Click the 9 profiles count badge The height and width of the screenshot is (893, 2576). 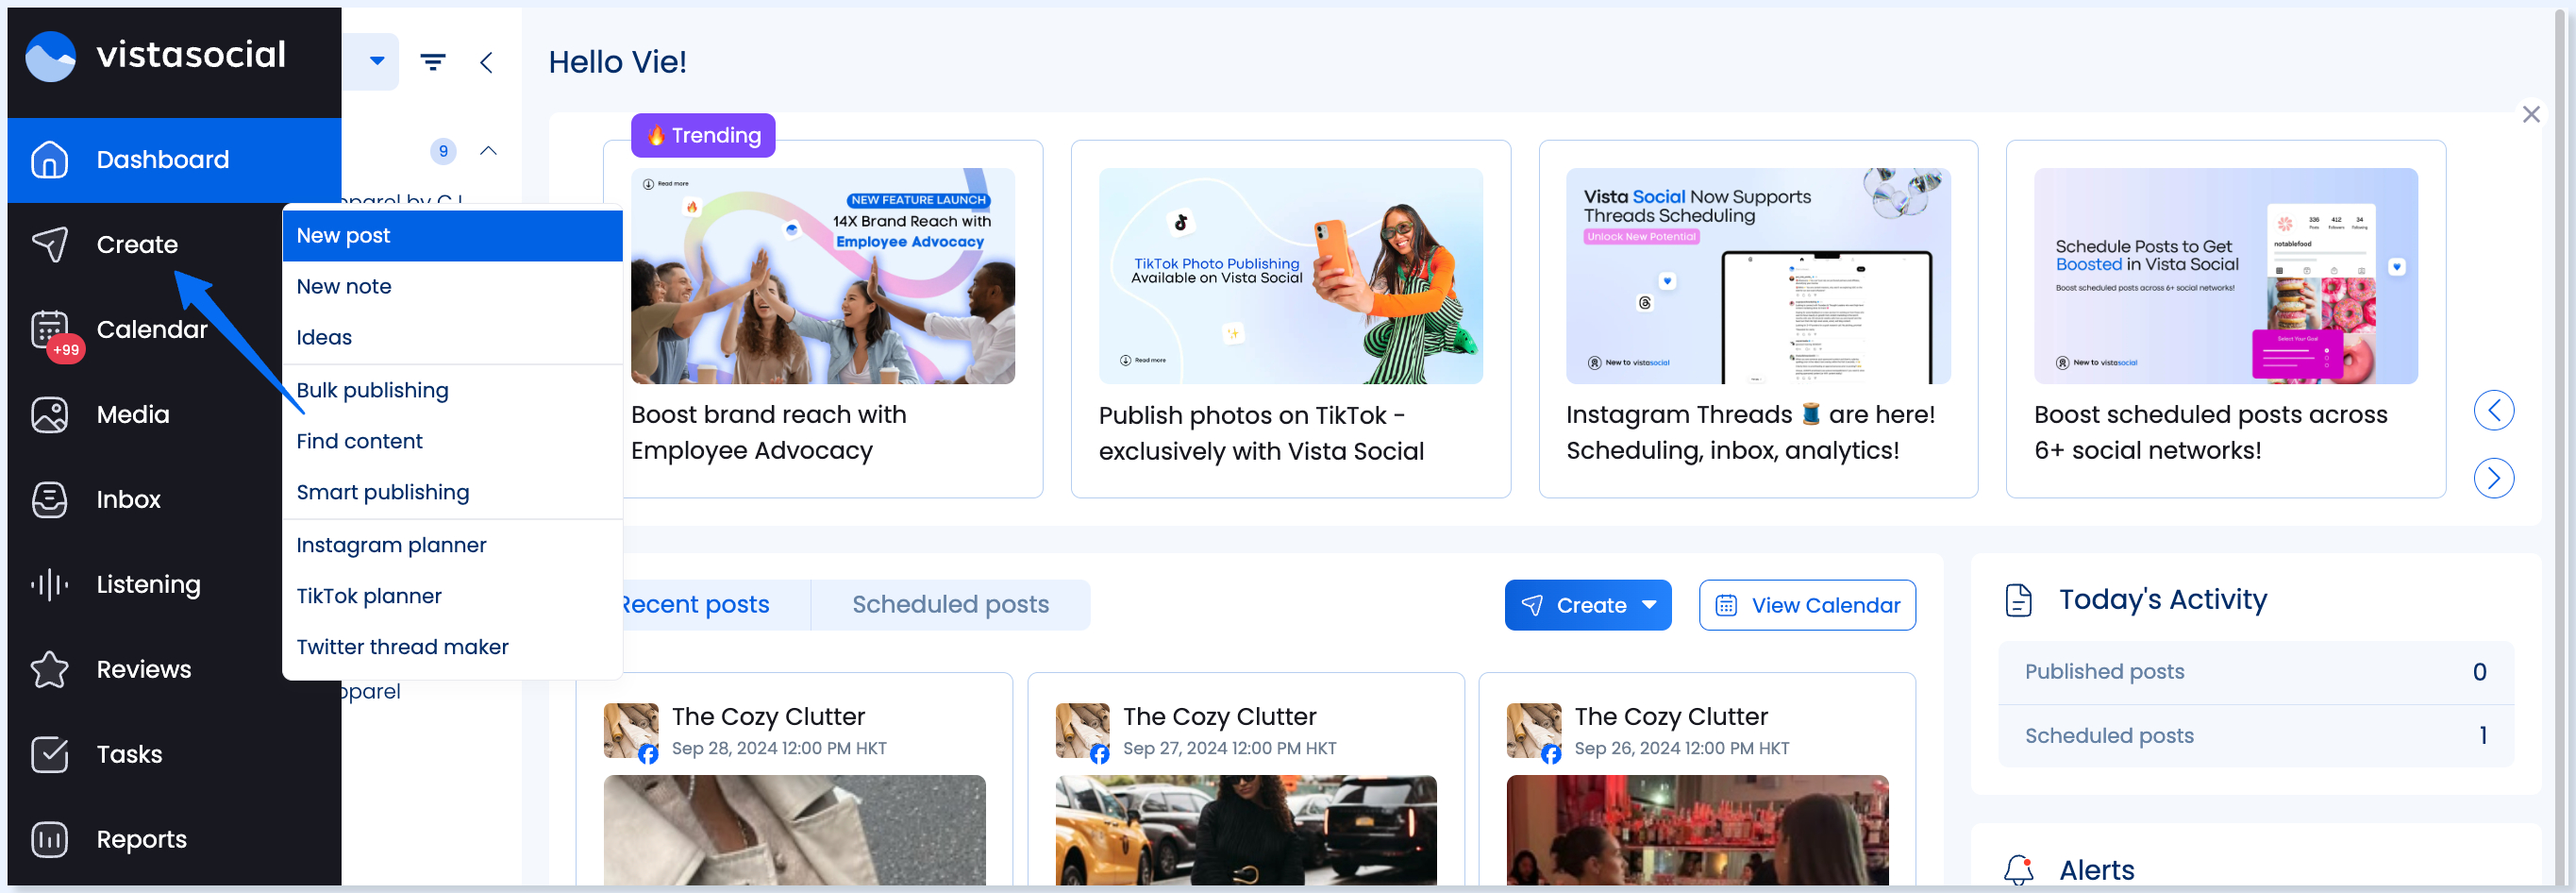click(x=443, y=151)
